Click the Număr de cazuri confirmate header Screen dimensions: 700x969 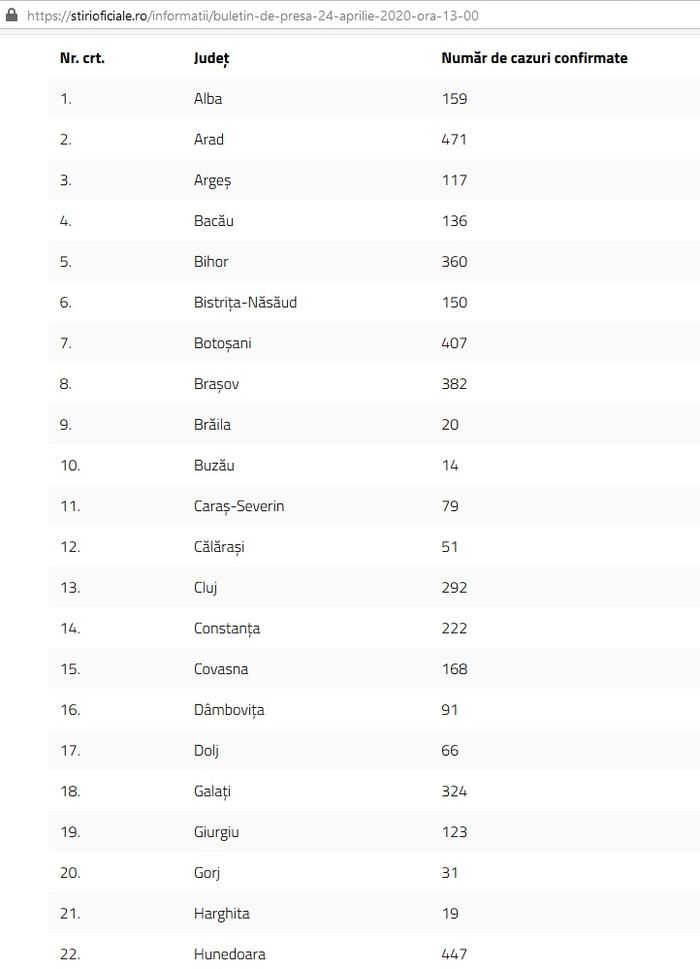534,58
